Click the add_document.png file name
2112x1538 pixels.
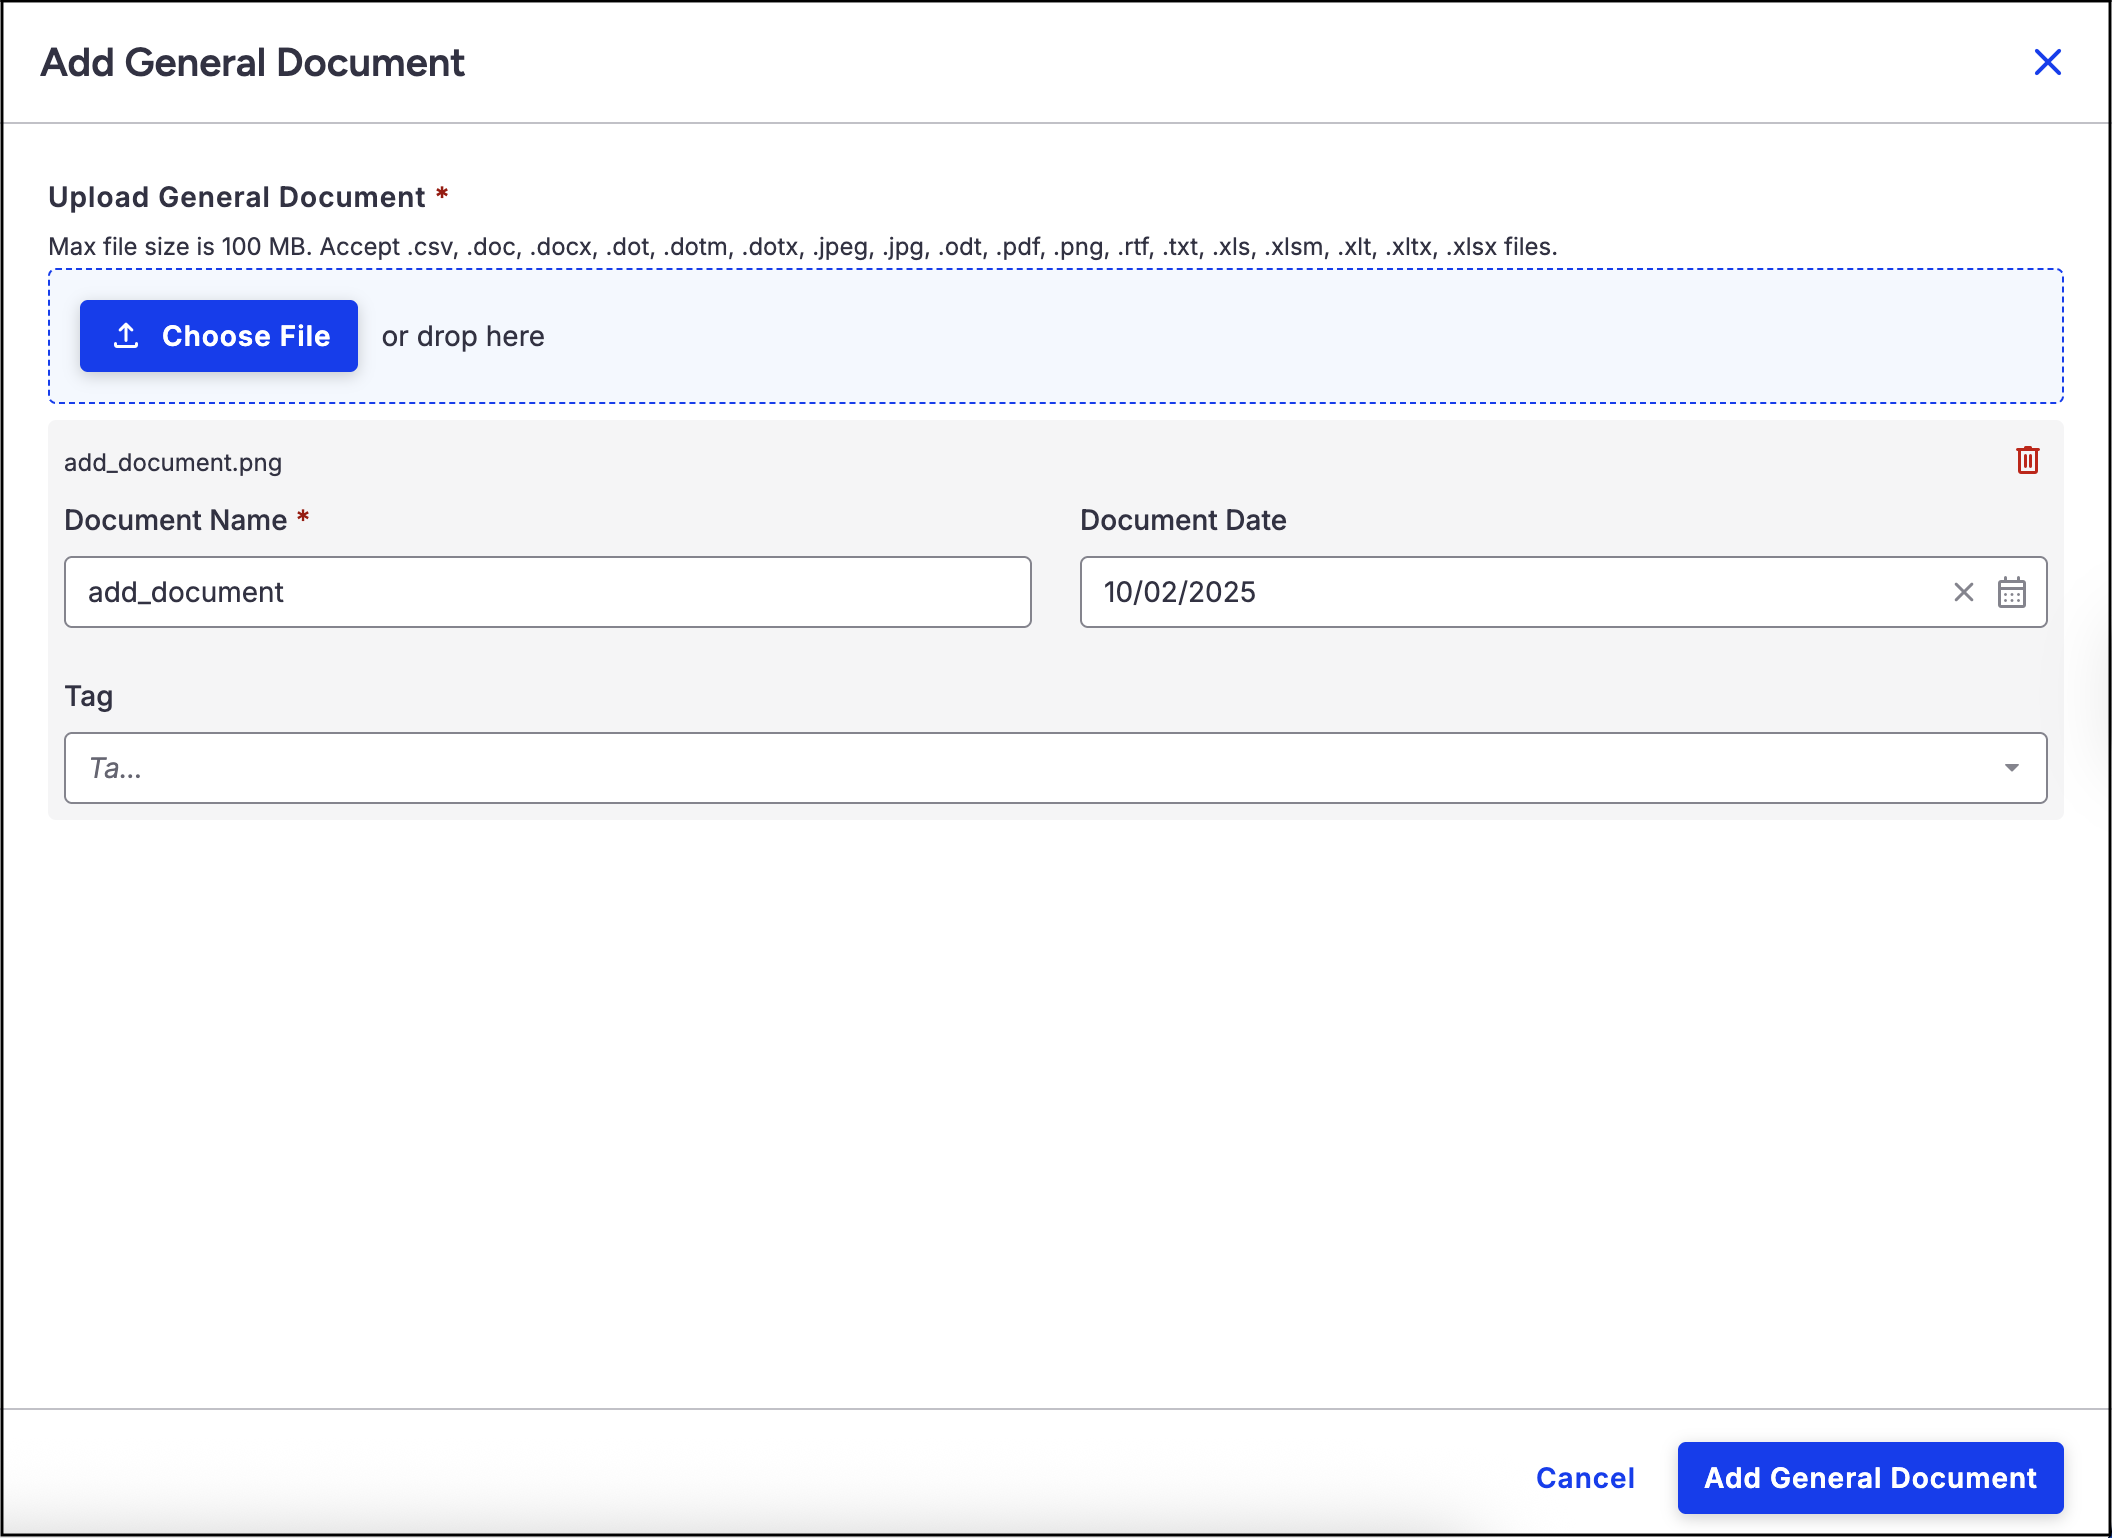tap(173, 462)
